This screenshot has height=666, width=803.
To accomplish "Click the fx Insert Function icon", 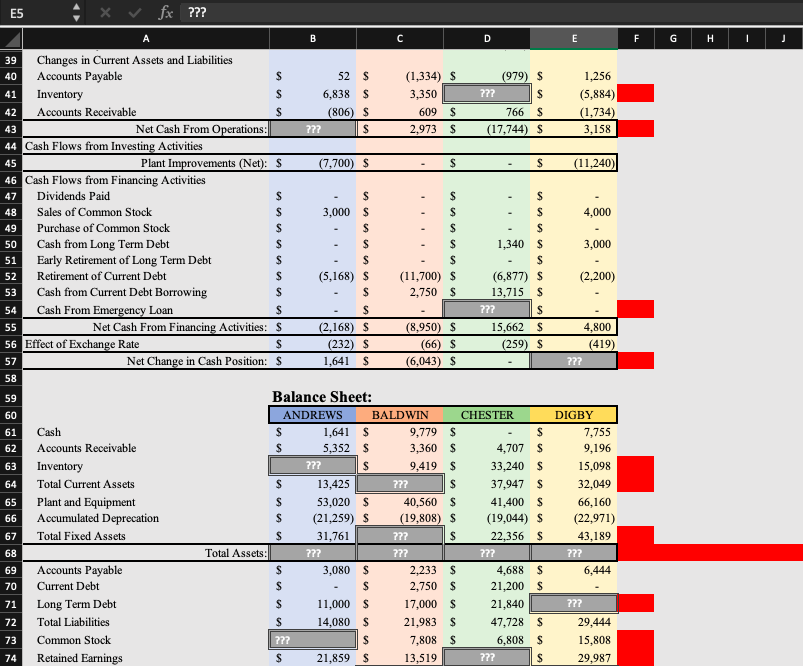I will click(166, 14).
